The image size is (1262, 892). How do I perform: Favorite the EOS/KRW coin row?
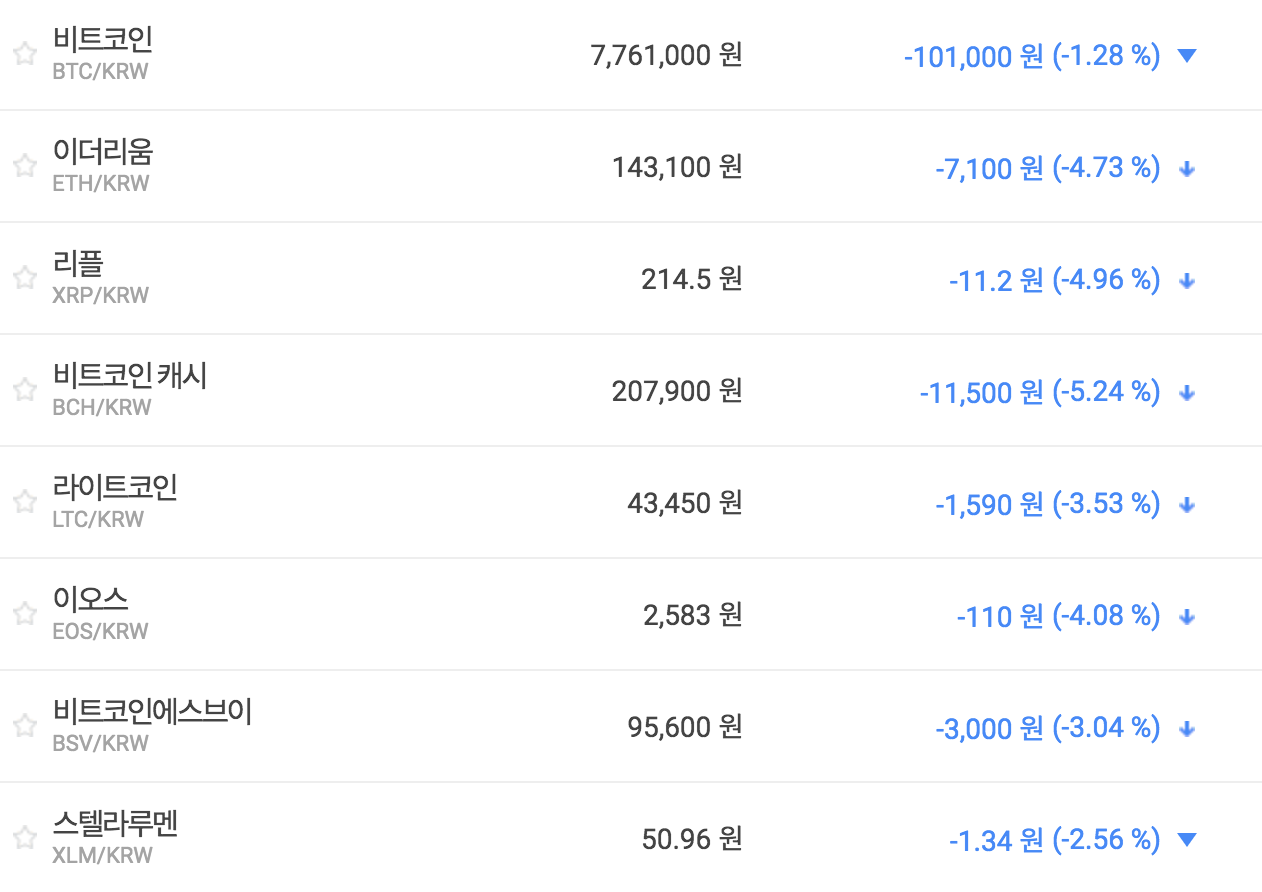[25, 615]
